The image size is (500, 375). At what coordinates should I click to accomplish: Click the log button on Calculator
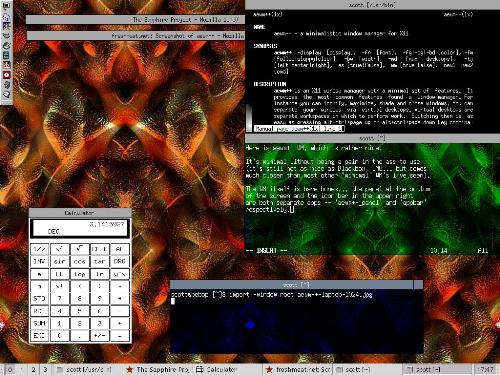79,274
